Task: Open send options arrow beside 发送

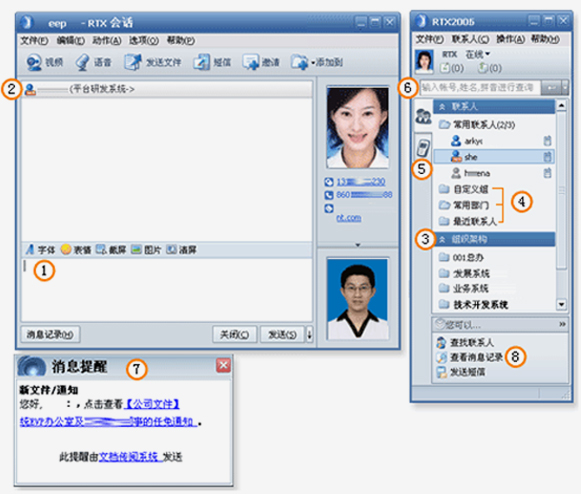Action: tap(309, 335)
